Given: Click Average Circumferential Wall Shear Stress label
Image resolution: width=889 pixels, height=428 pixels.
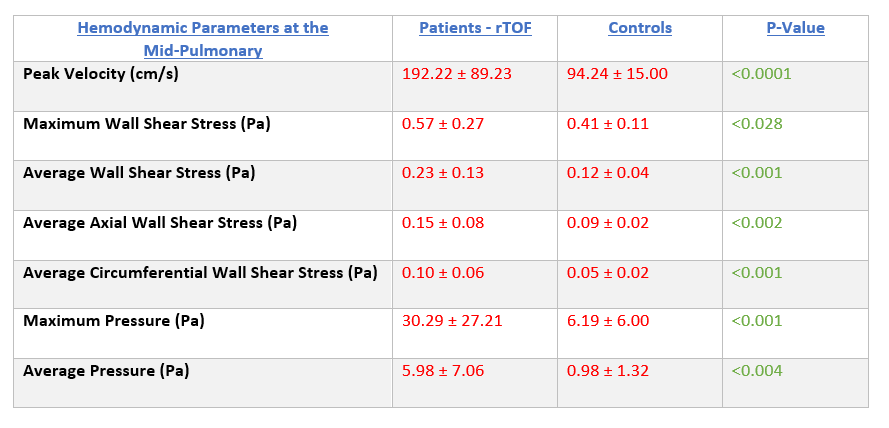Looking at the screenshot, I should coord(200,272).
